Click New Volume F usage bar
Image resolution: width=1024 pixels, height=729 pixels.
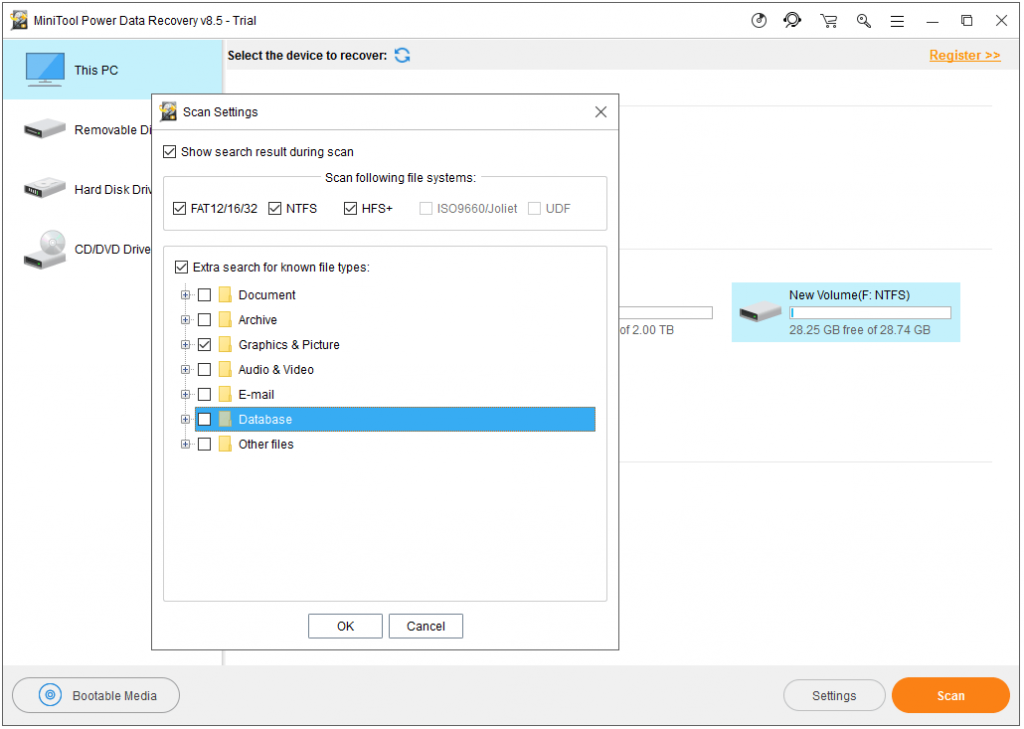tap(870, 313)
